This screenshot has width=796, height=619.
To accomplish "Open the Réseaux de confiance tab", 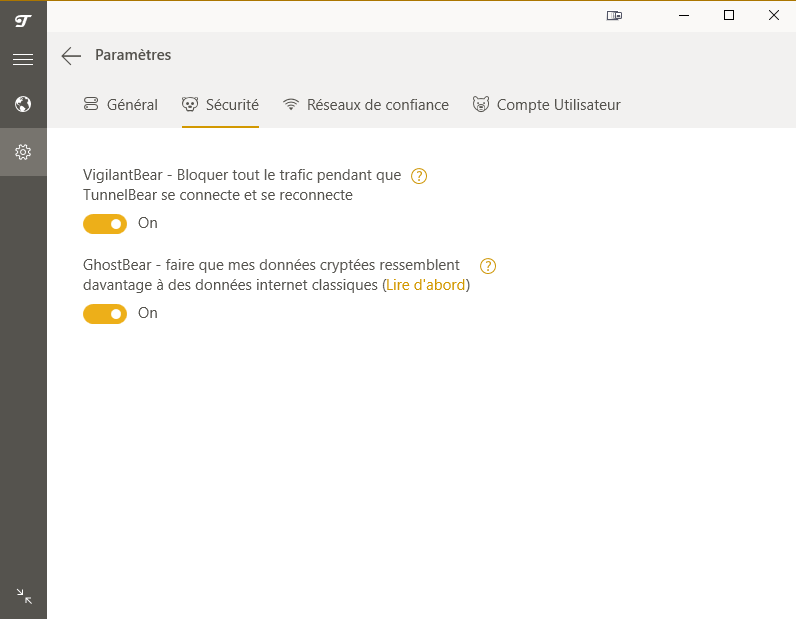I will 366,105.
